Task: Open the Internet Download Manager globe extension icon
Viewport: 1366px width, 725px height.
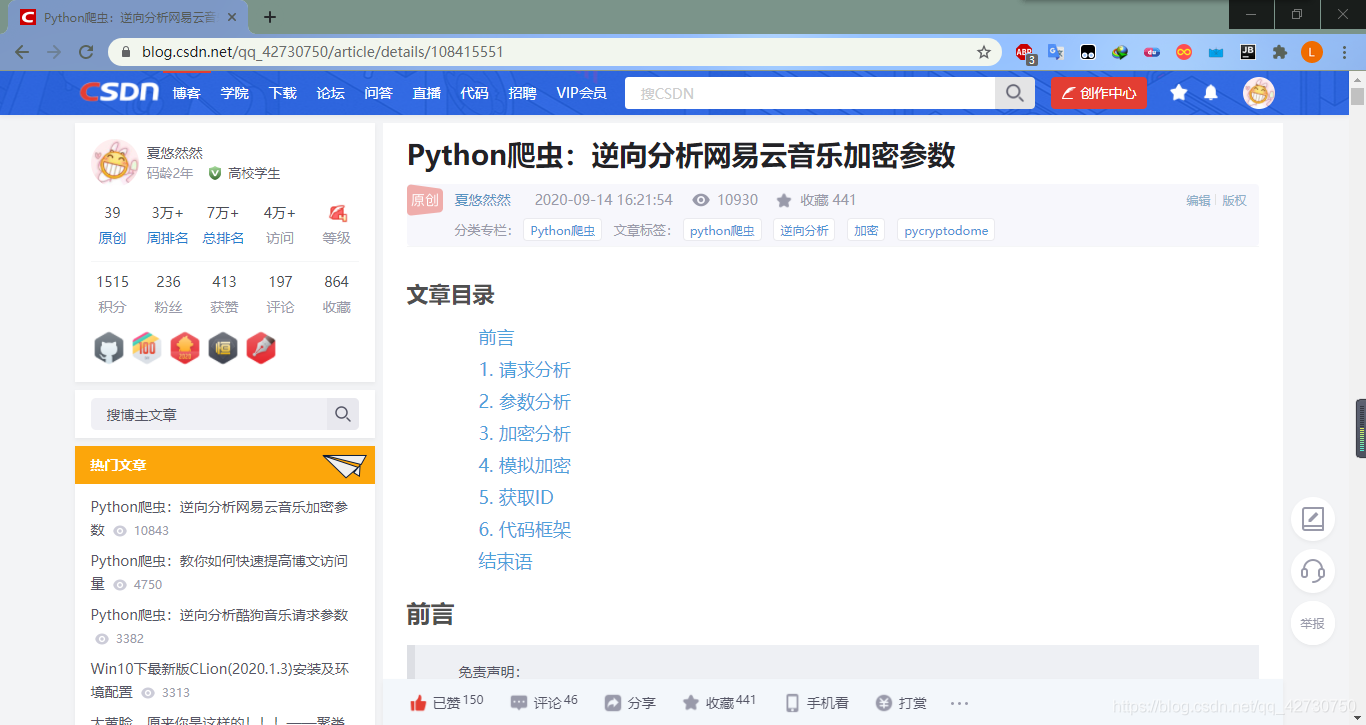Action: pyautogui.click(x=1120, y=52)
